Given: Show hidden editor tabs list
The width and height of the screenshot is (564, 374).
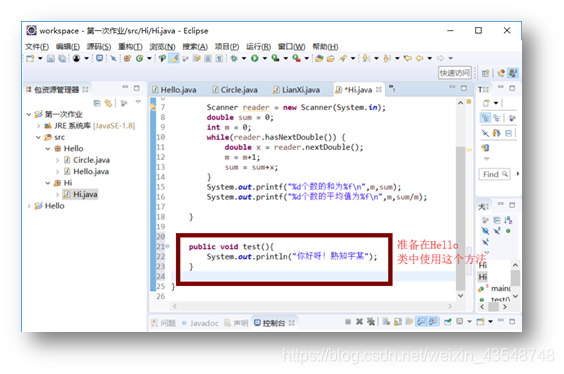Looking at the screenshot, I should coord(392,88).
